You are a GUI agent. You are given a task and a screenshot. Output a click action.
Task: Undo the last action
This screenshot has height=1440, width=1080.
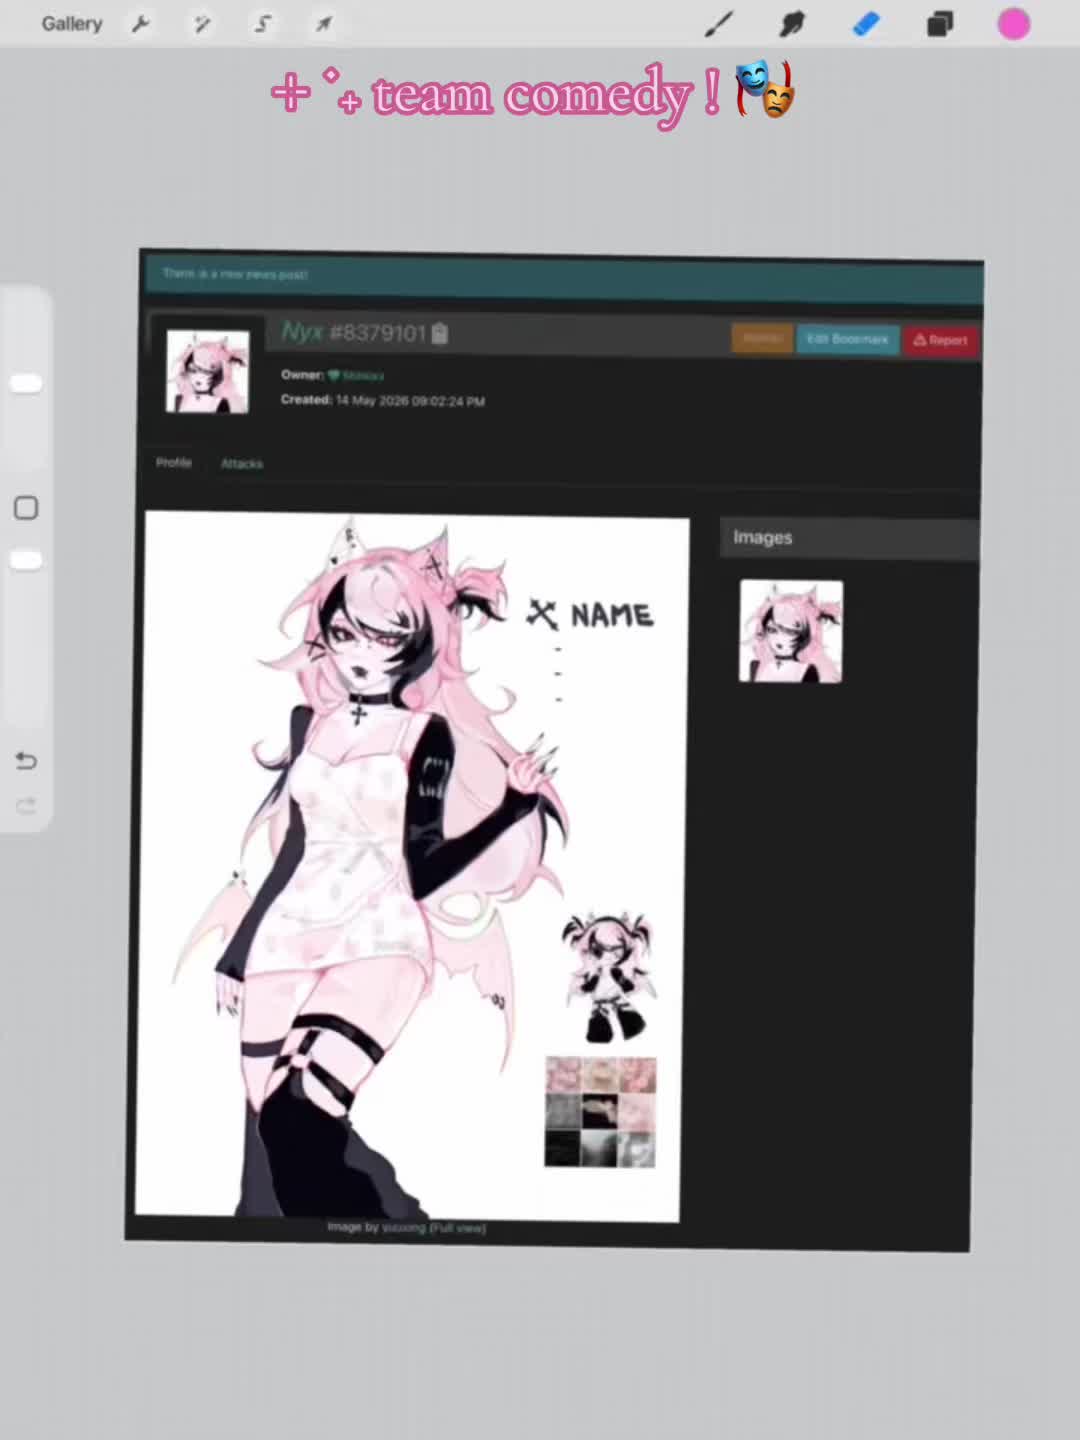coord(26,761)
